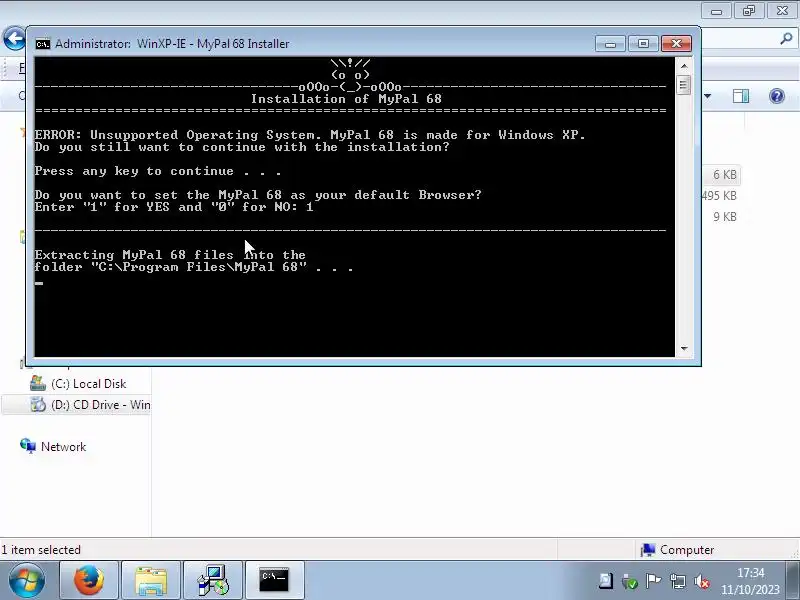Open Windows Explorer from the taskbar
800x600 pixels.
click(151, 580)
